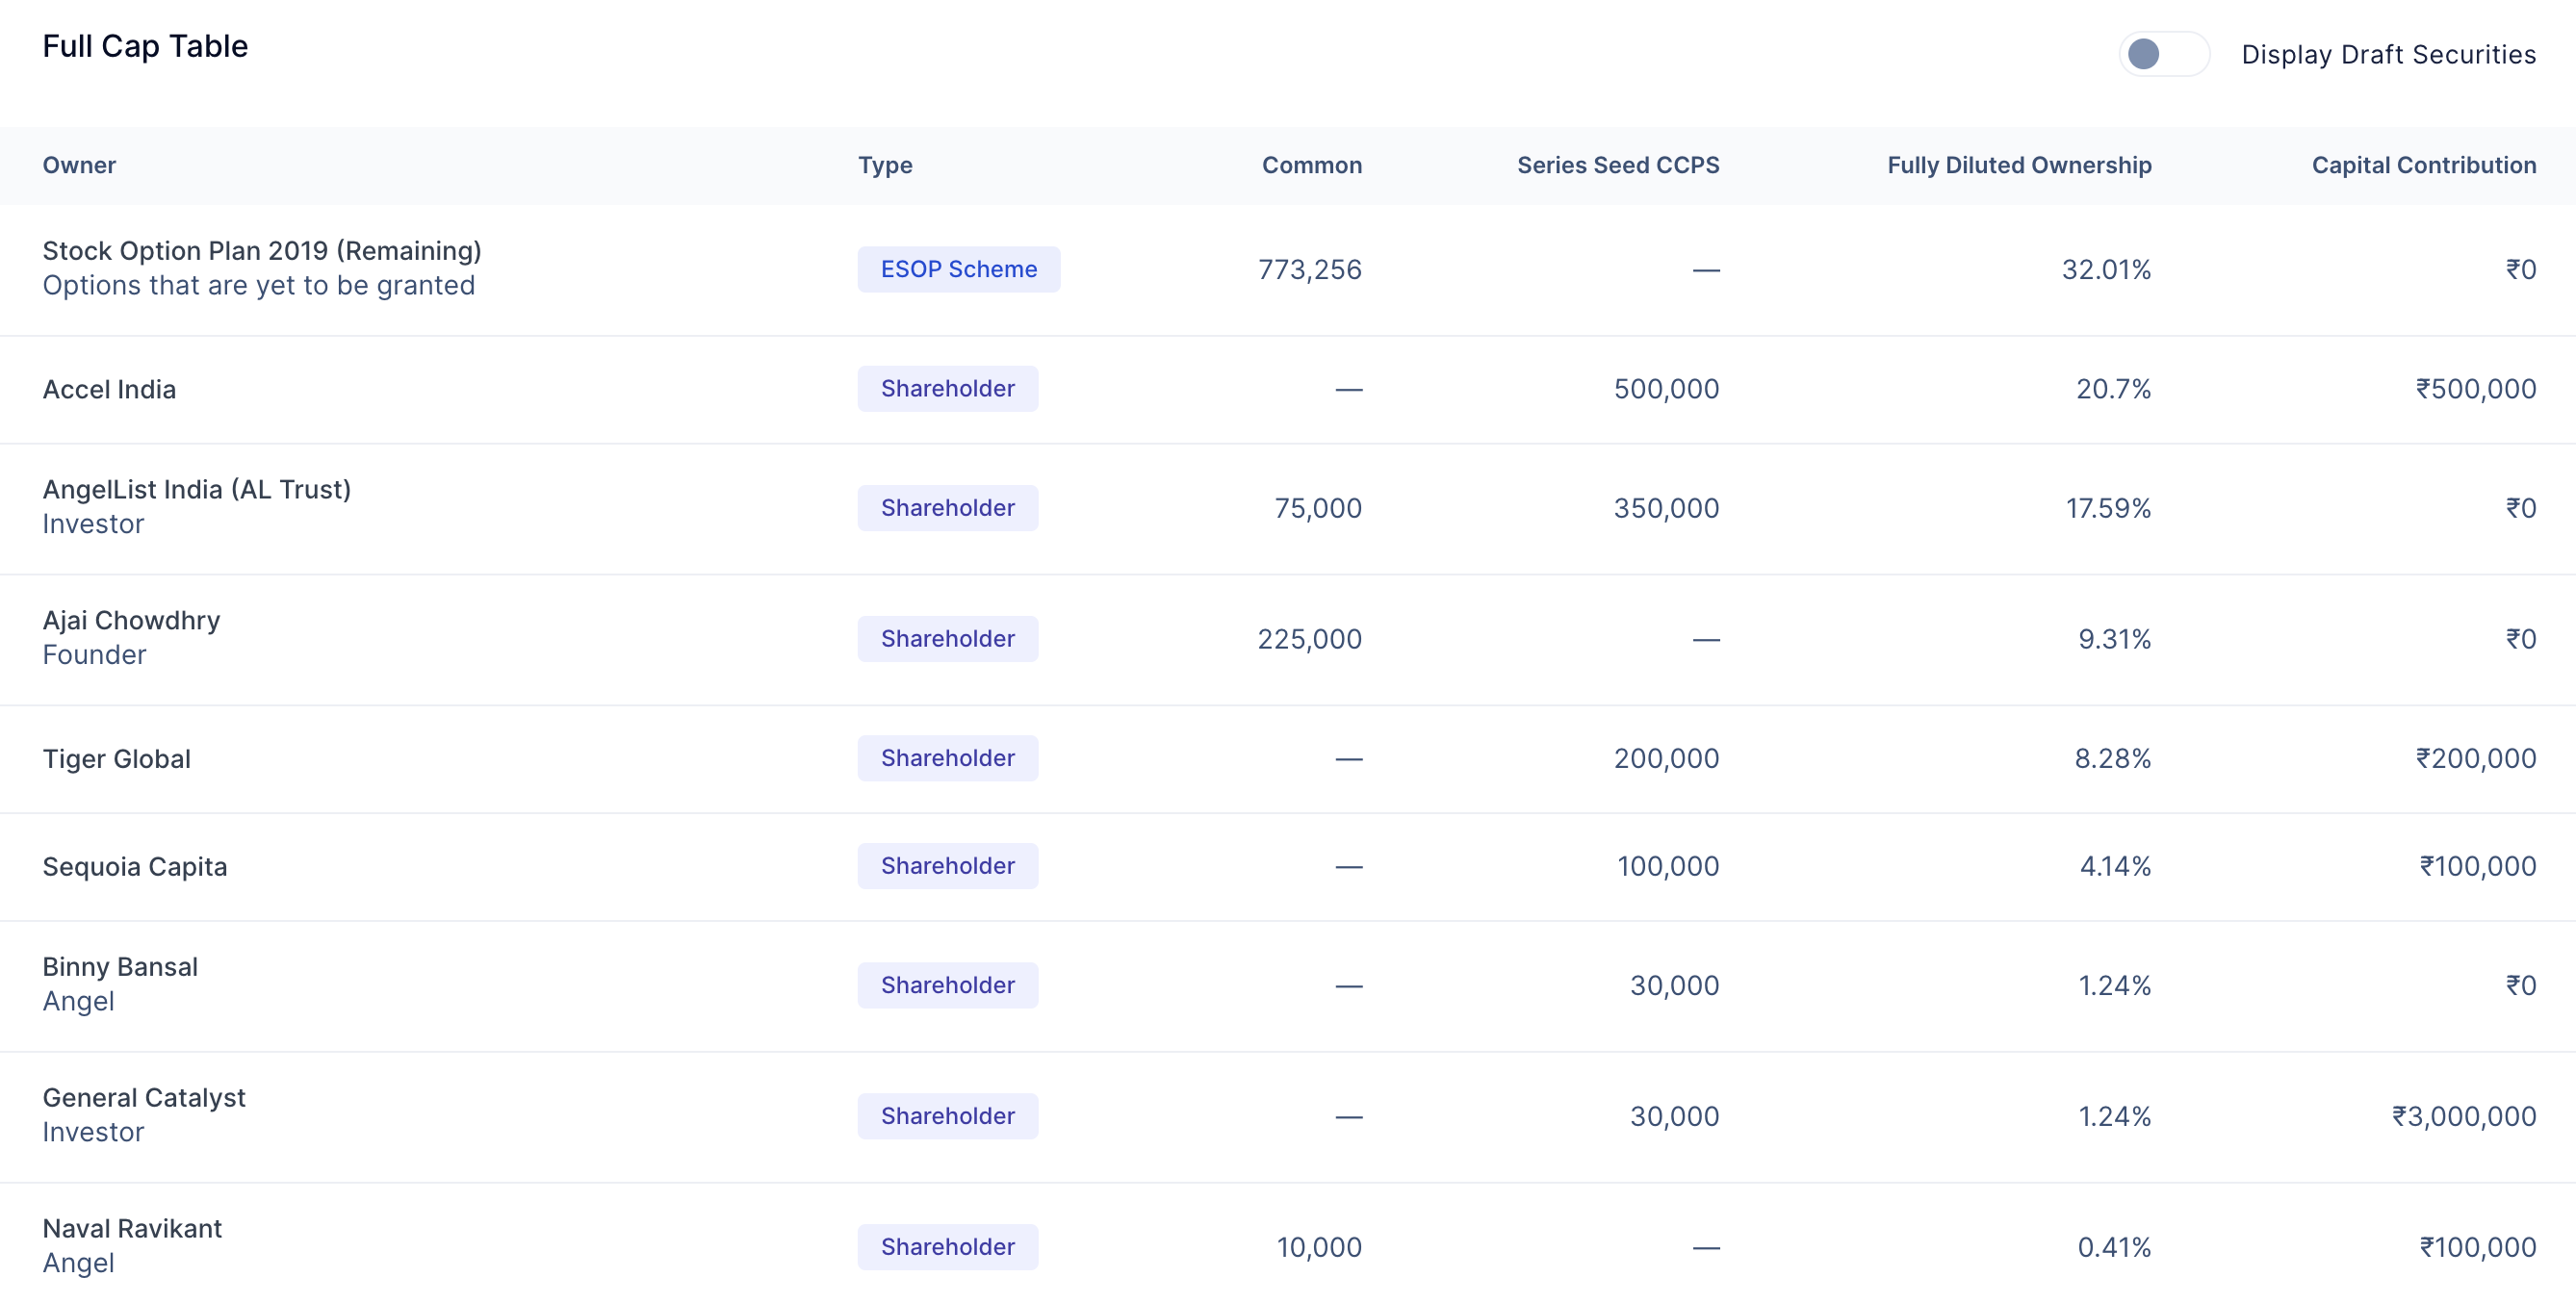Sort by the Owner column header
Image resolution: width=2576 pixels, height=1303 pixels.
pyautogui.click(x=79, y=165)
